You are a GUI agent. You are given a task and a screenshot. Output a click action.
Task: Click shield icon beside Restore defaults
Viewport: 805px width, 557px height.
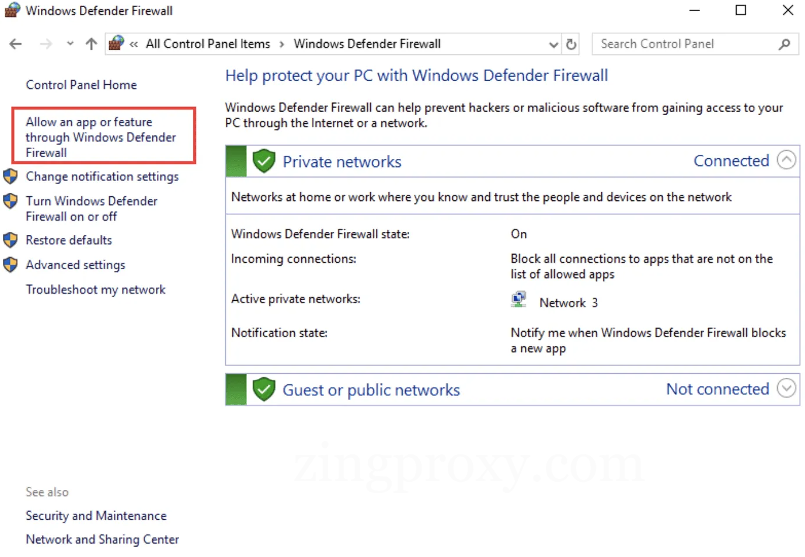click(10, 240)
